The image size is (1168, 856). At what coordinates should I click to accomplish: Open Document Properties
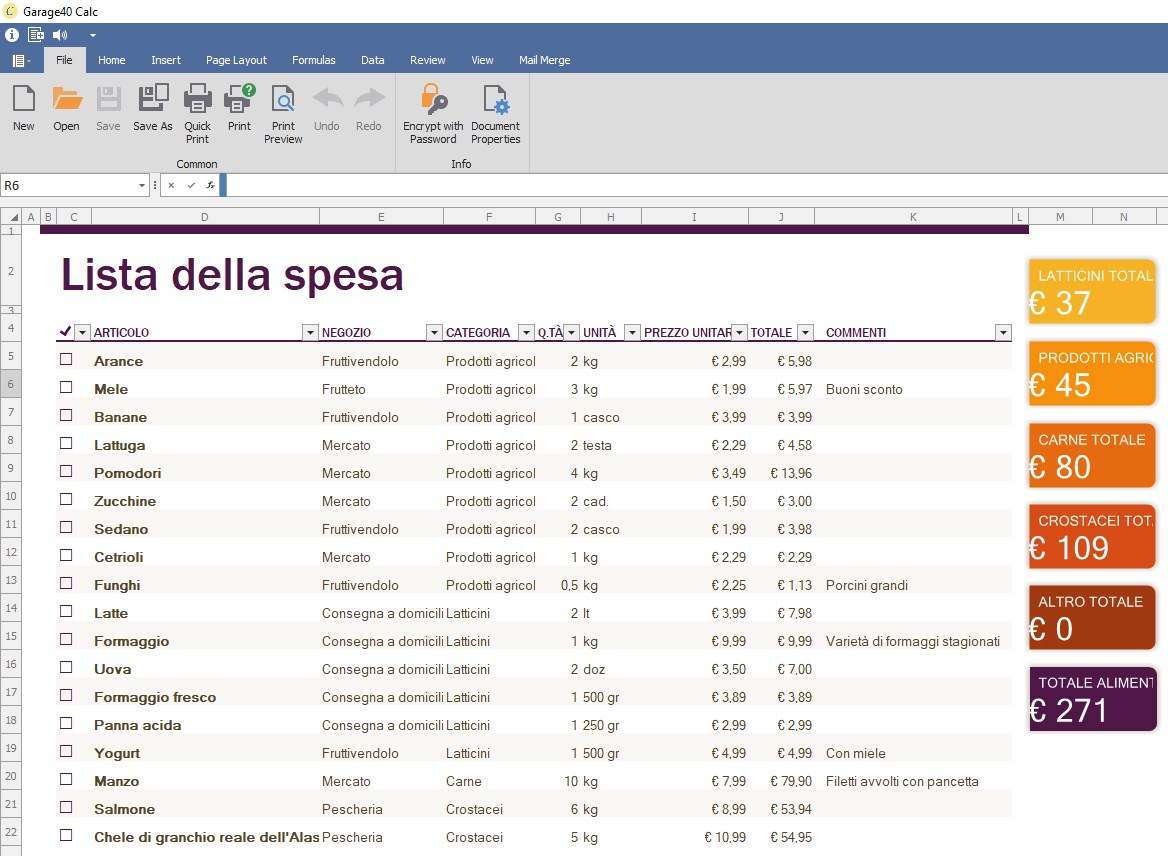point(495,114)
